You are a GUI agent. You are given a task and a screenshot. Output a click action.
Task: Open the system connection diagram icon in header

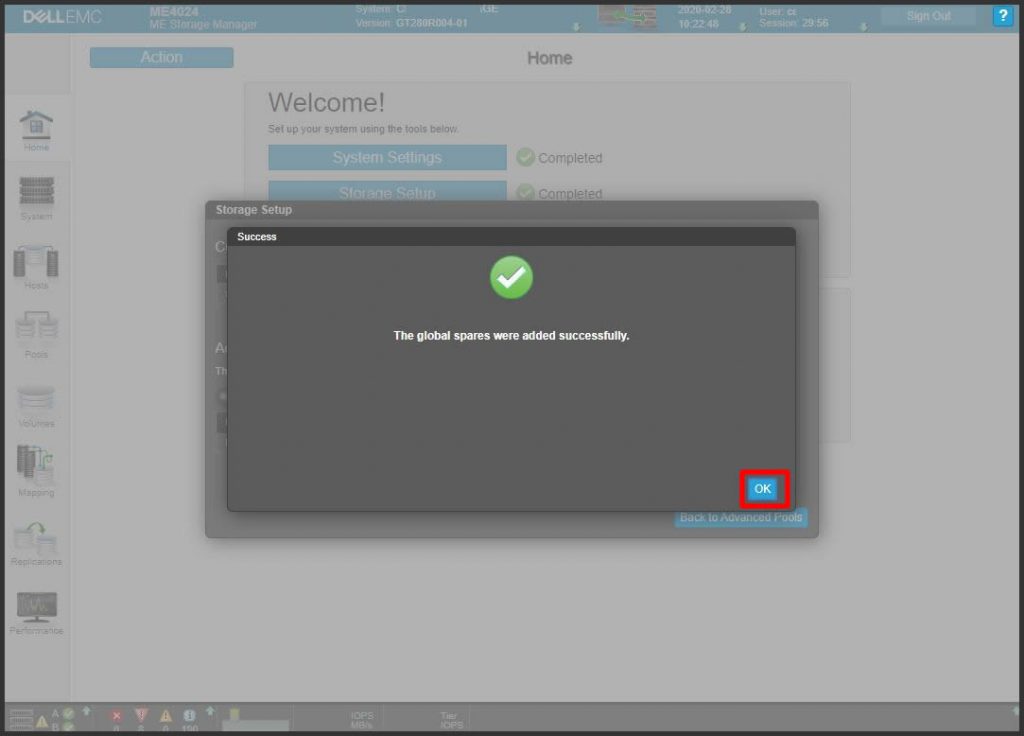click(x=627, y=16)
